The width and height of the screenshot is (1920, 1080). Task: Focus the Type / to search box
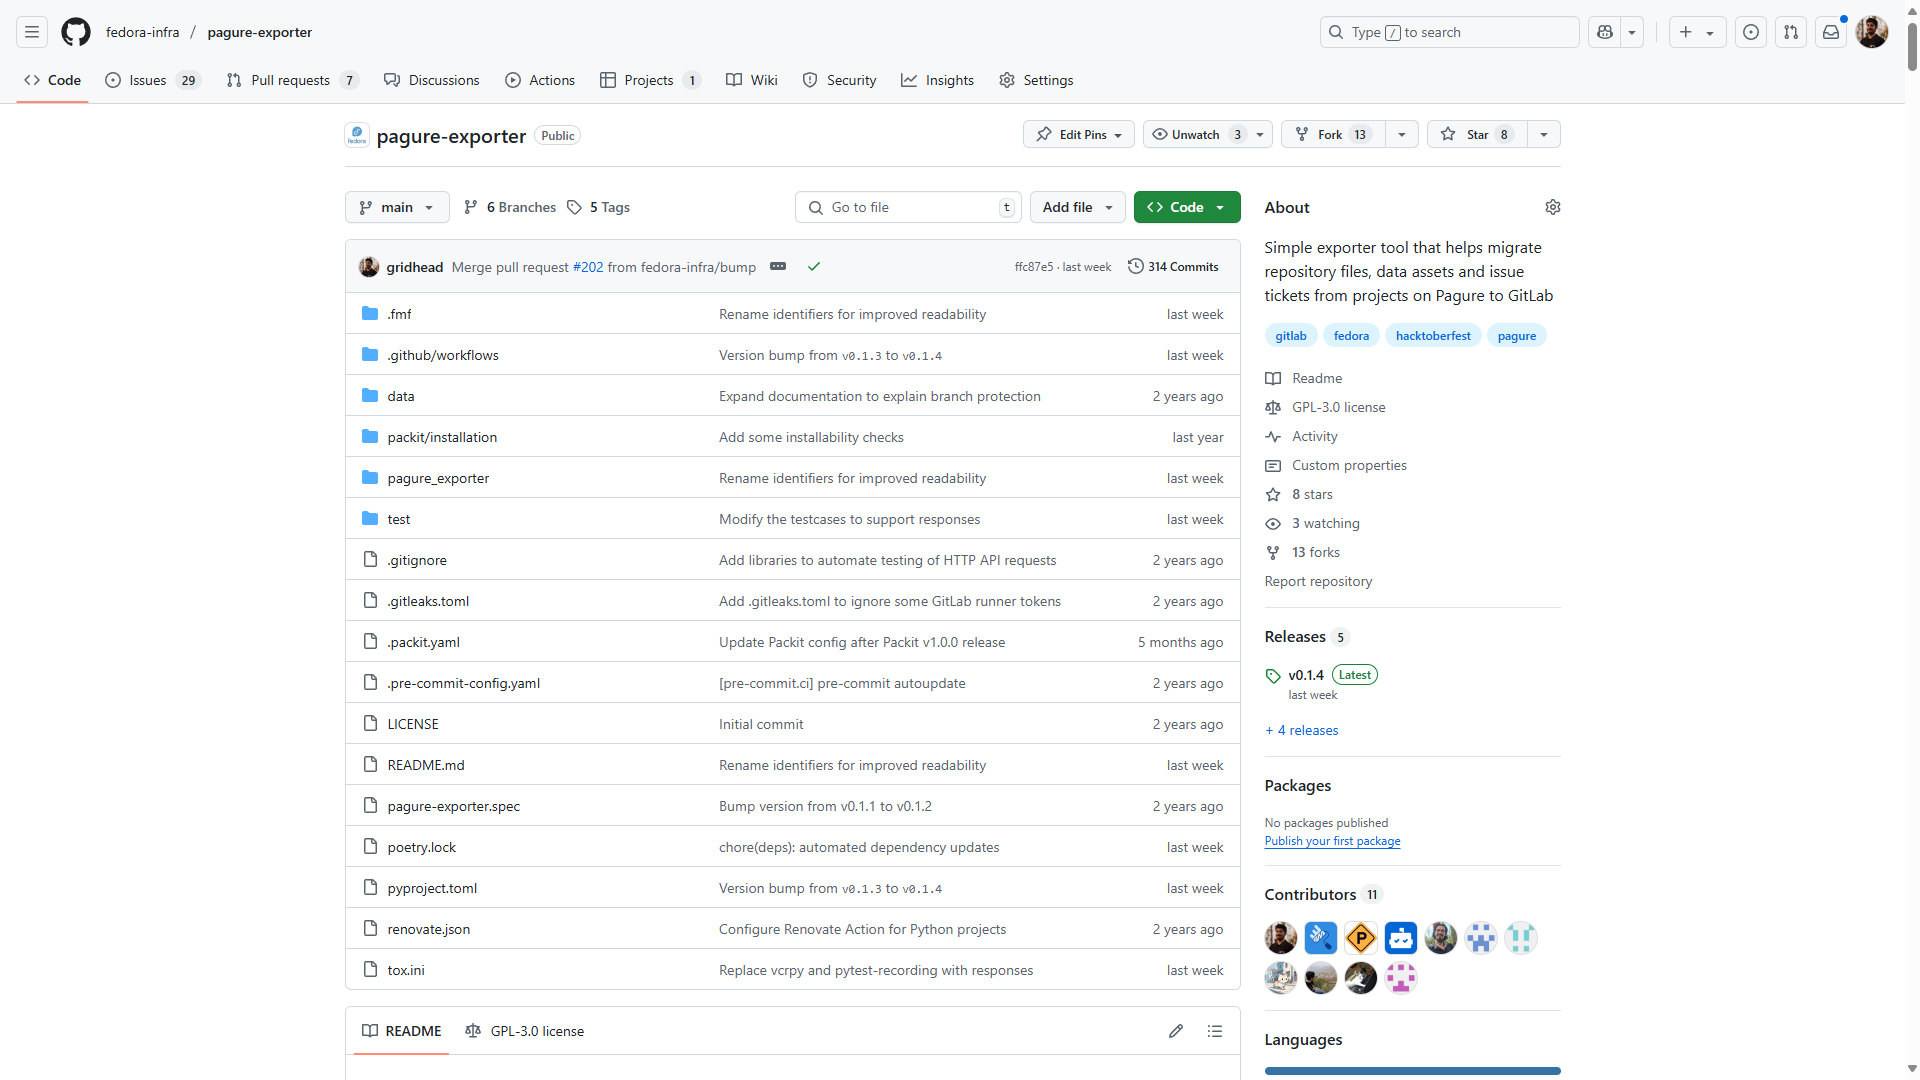[1449, 32]
